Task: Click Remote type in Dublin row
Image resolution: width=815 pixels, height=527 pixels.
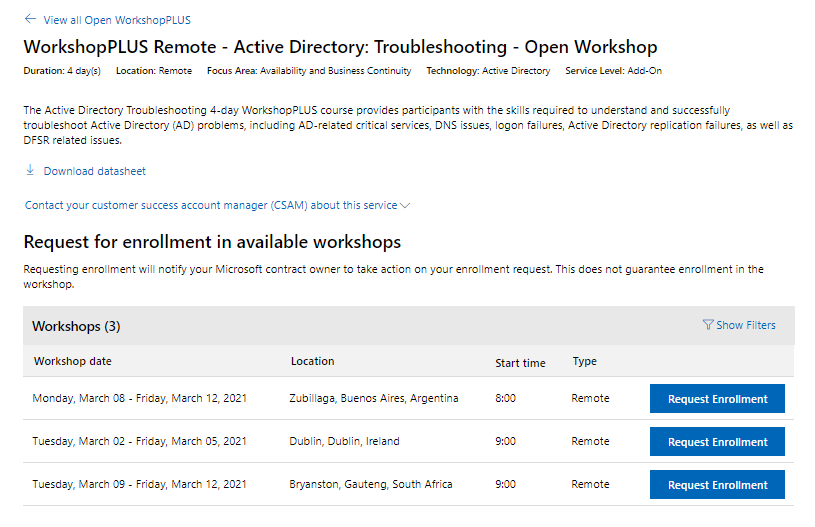Action: (590, 441)
